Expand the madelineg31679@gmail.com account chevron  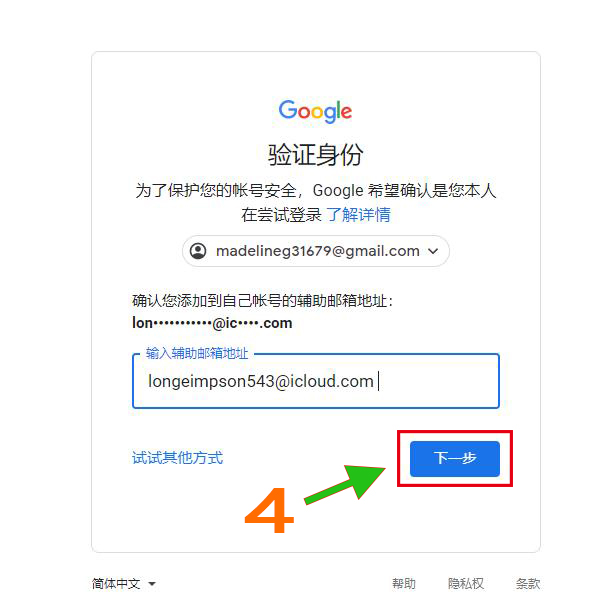[x=433, y=251]
